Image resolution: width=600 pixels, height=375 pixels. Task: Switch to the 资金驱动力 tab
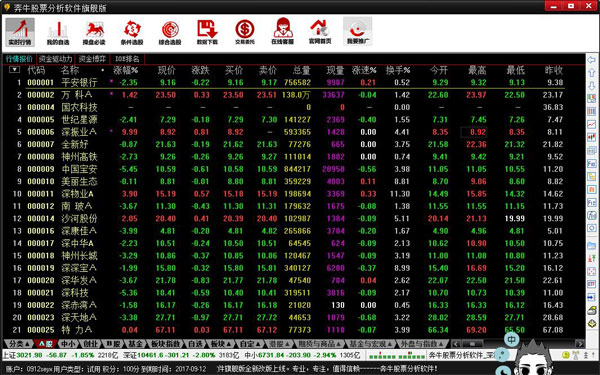(55, 59)
